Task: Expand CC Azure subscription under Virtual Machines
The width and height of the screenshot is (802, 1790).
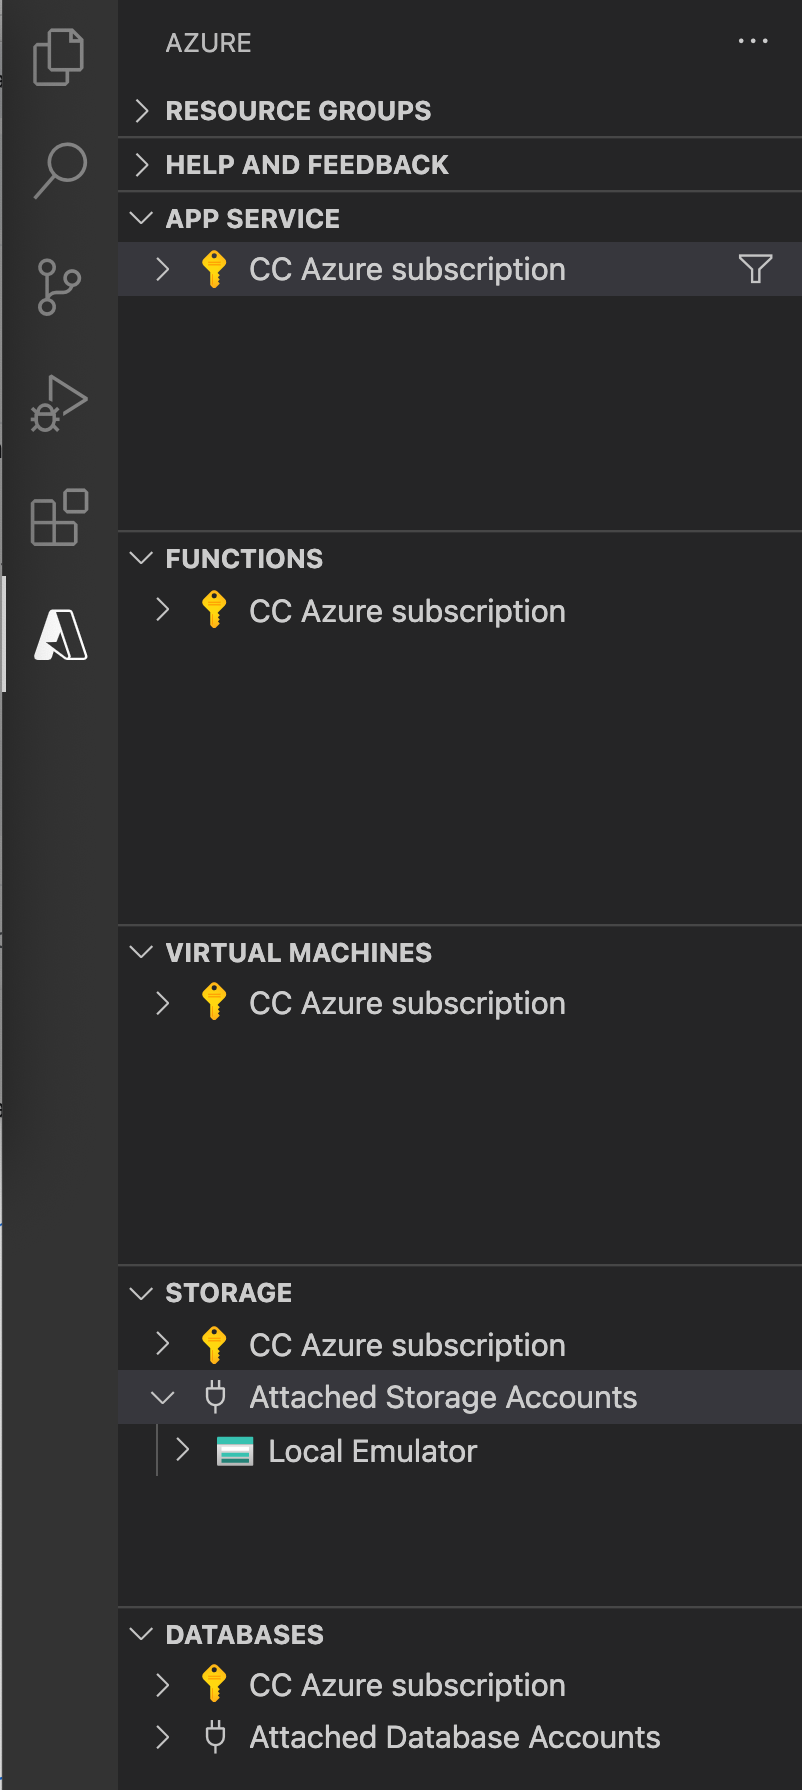Action: pos(162,1003)
